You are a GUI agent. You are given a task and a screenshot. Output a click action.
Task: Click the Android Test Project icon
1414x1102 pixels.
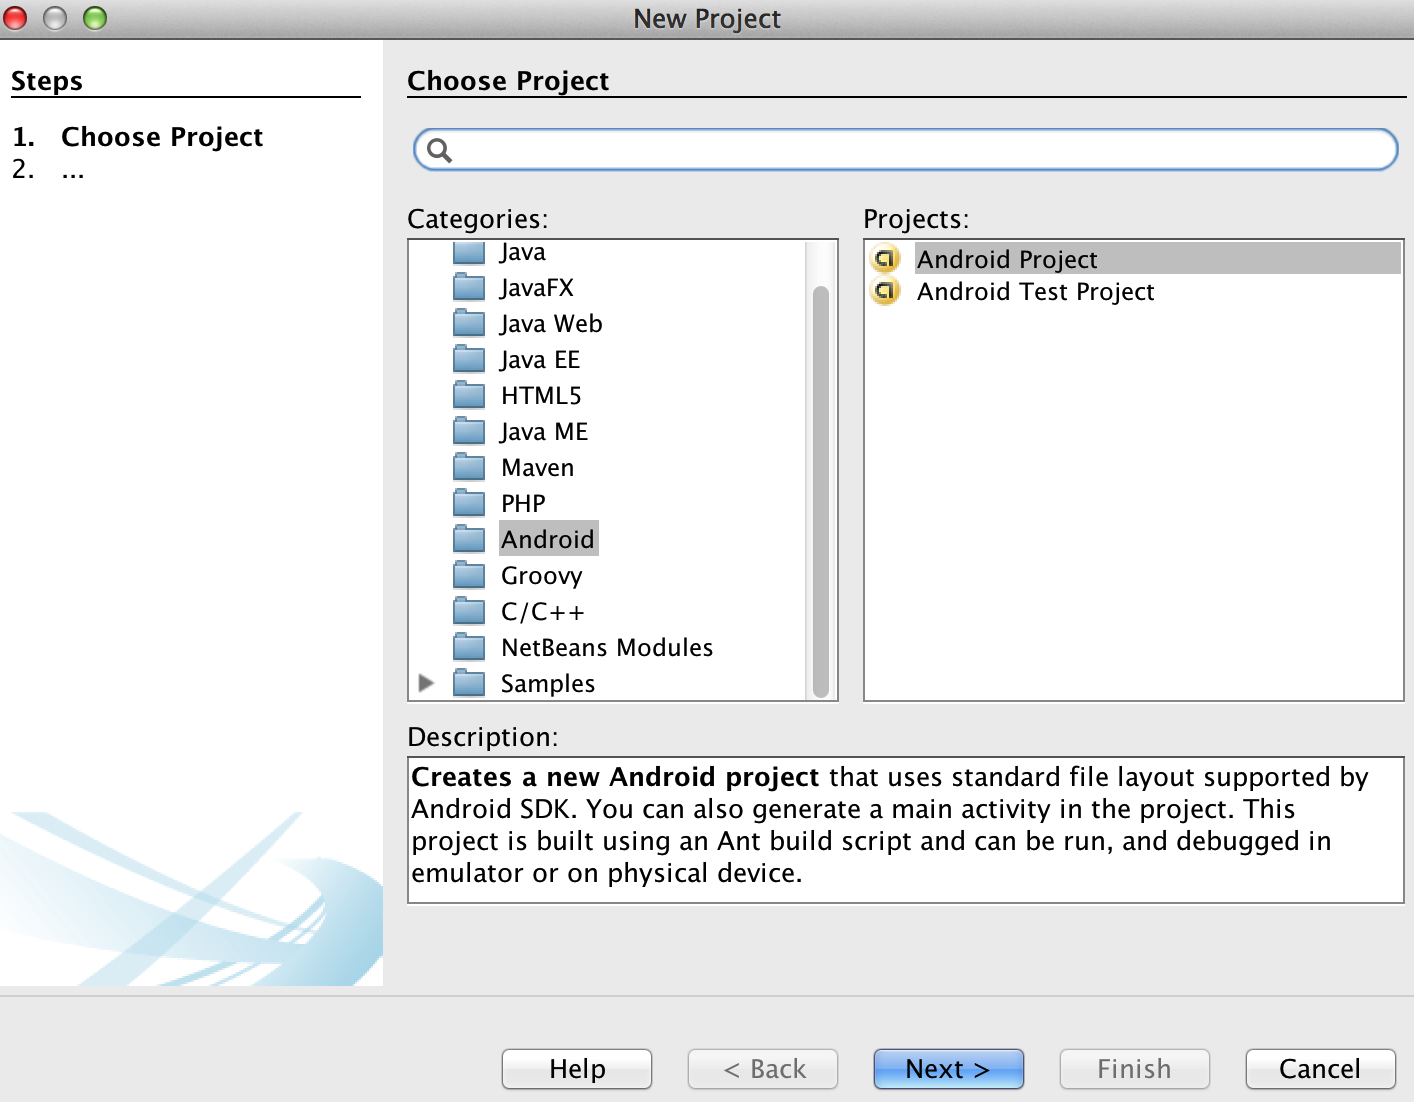(886, 292)
